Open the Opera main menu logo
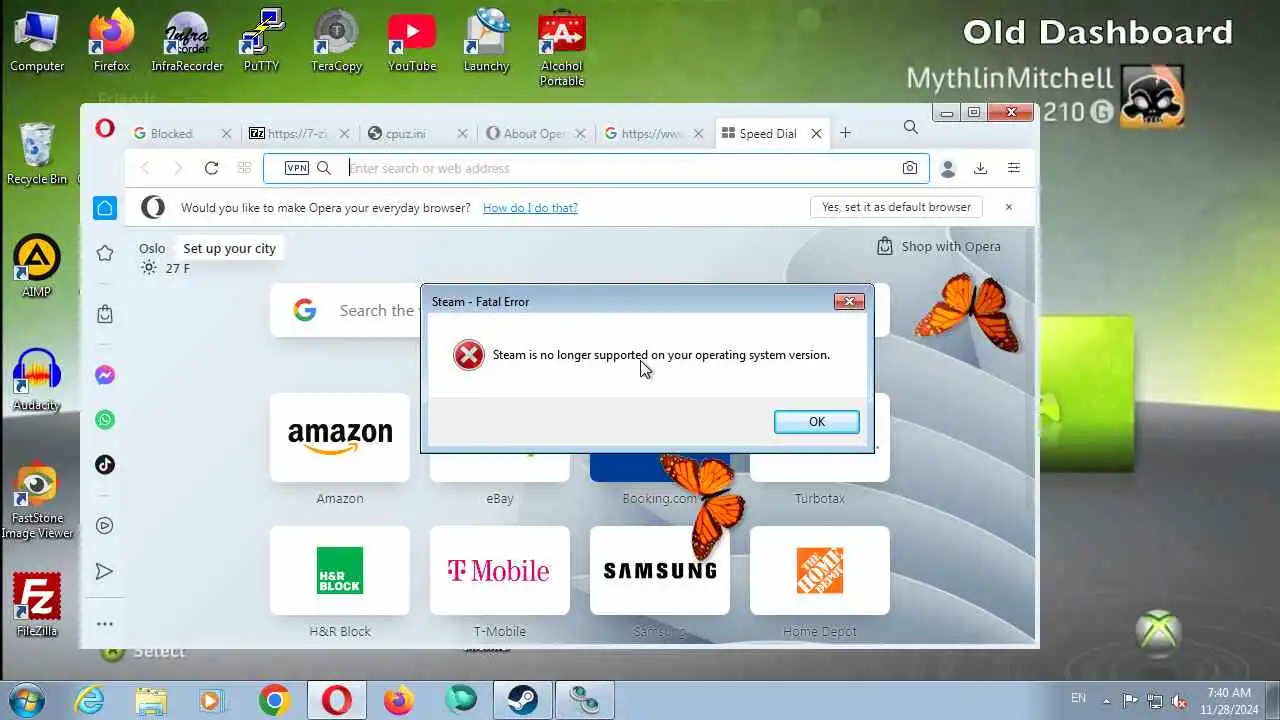The height and width of the screenshot is (720, 1280). click(x=105, y=129)
